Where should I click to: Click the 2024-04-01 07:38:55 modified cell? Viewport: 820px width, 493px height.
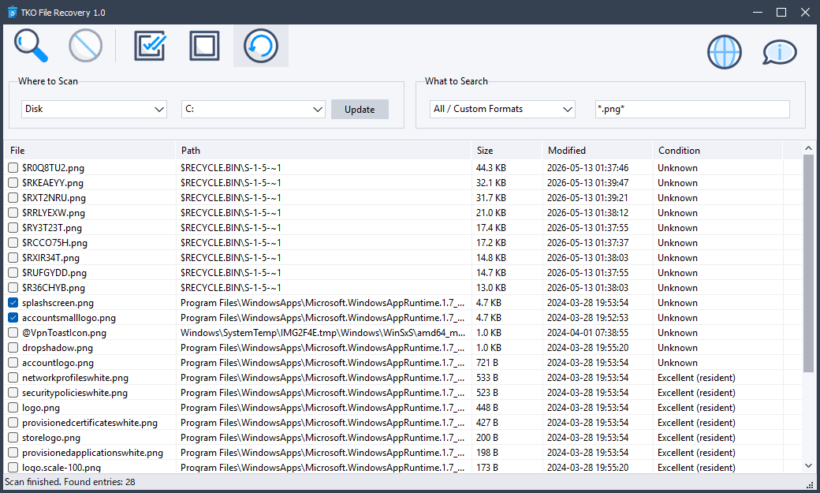588,333
